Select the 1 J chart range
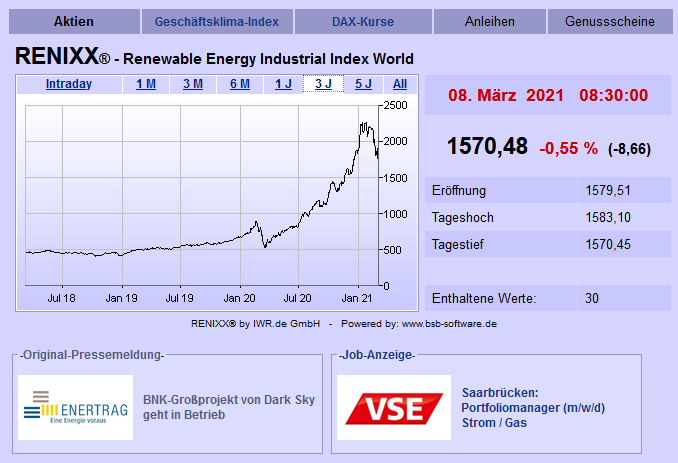 [284, 84]
